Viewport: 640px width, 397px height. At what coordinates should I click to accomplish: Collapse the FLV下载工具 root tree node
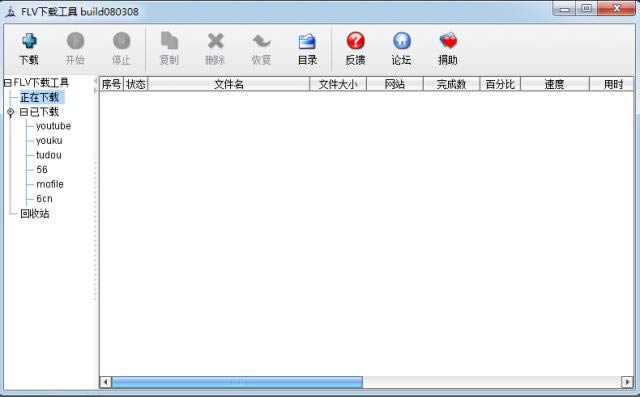click(x=7, y=83)
